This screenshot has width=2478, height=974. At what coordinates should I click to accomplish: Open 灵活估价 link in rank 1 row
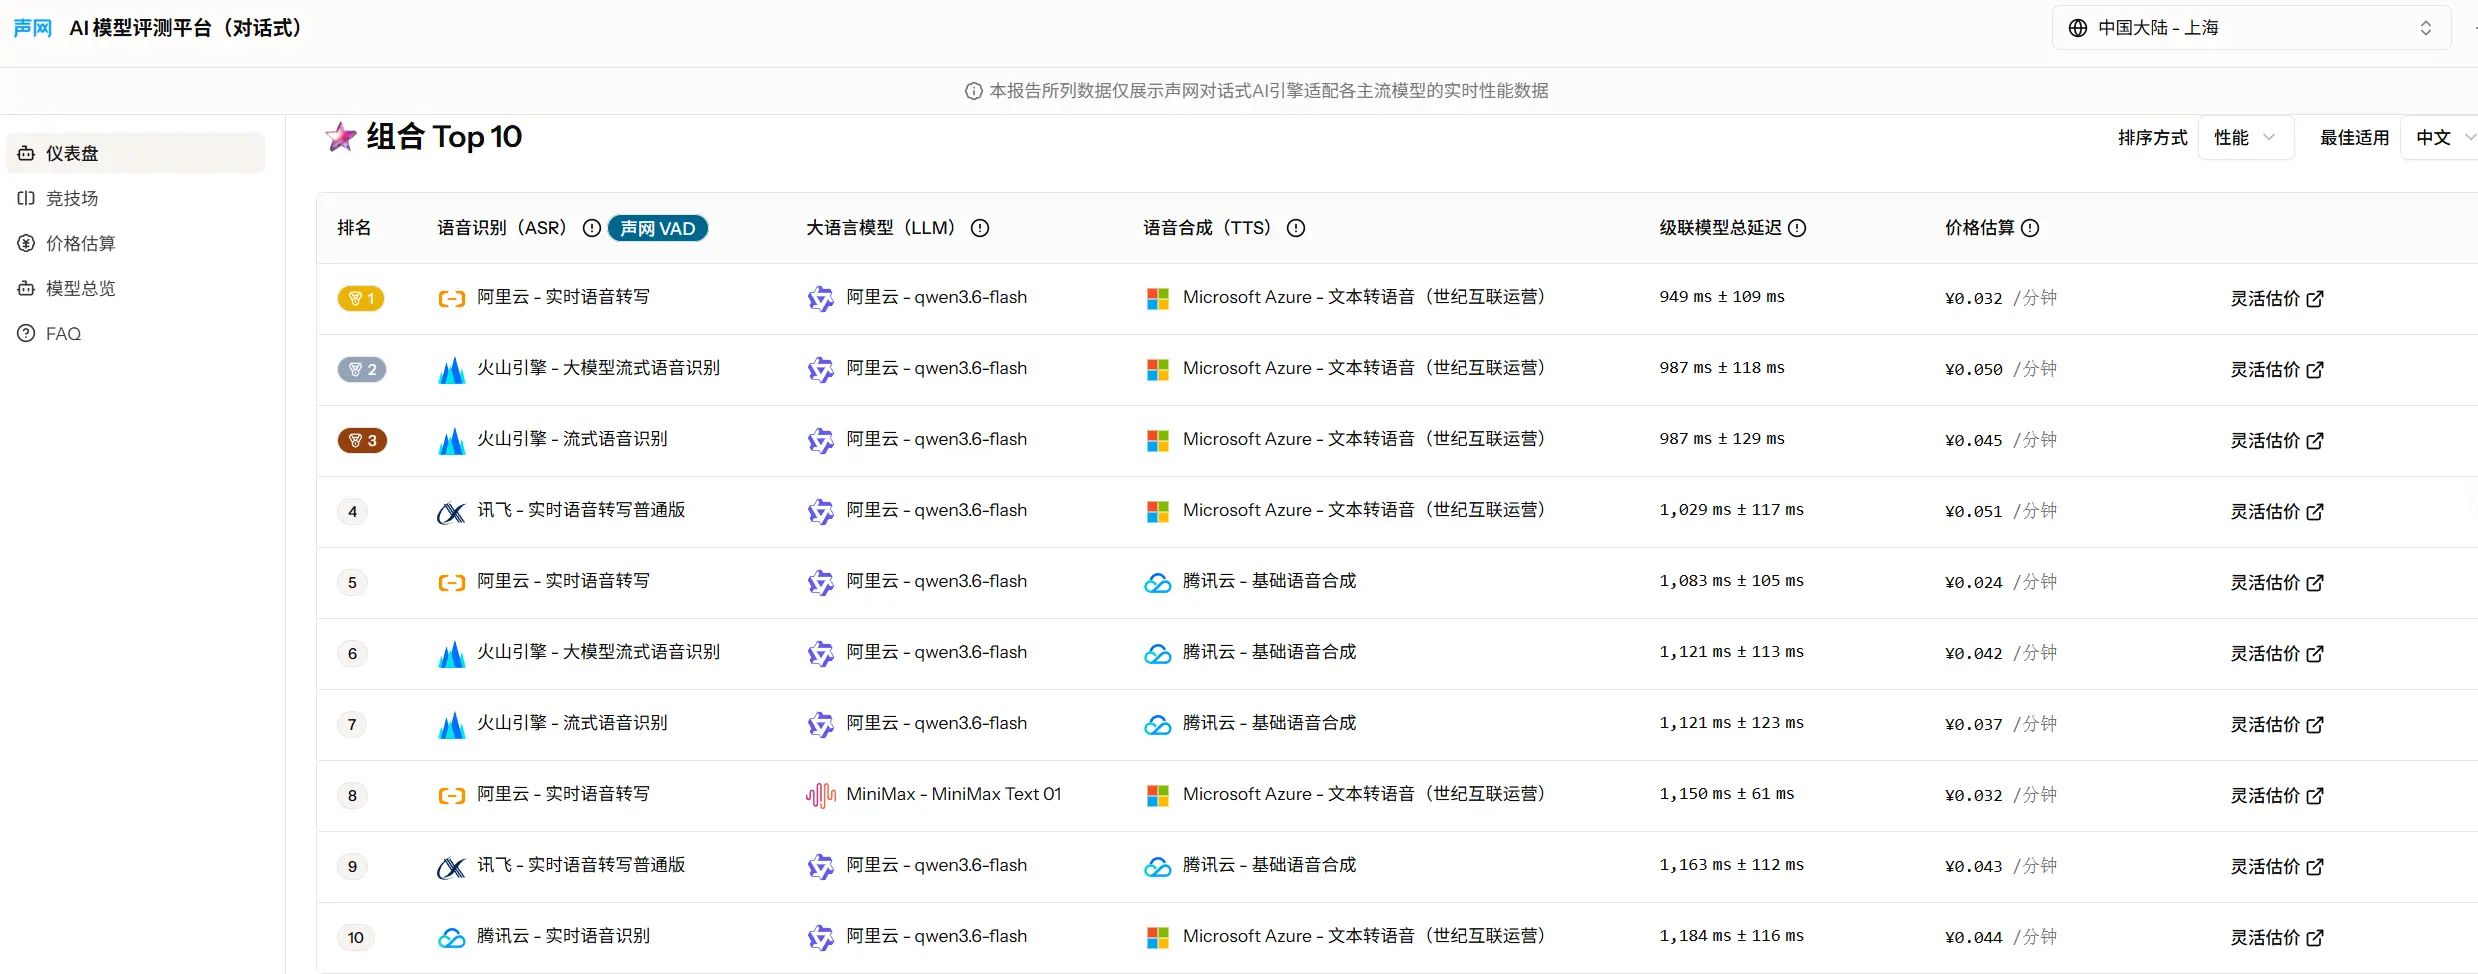pos(2277,298)
